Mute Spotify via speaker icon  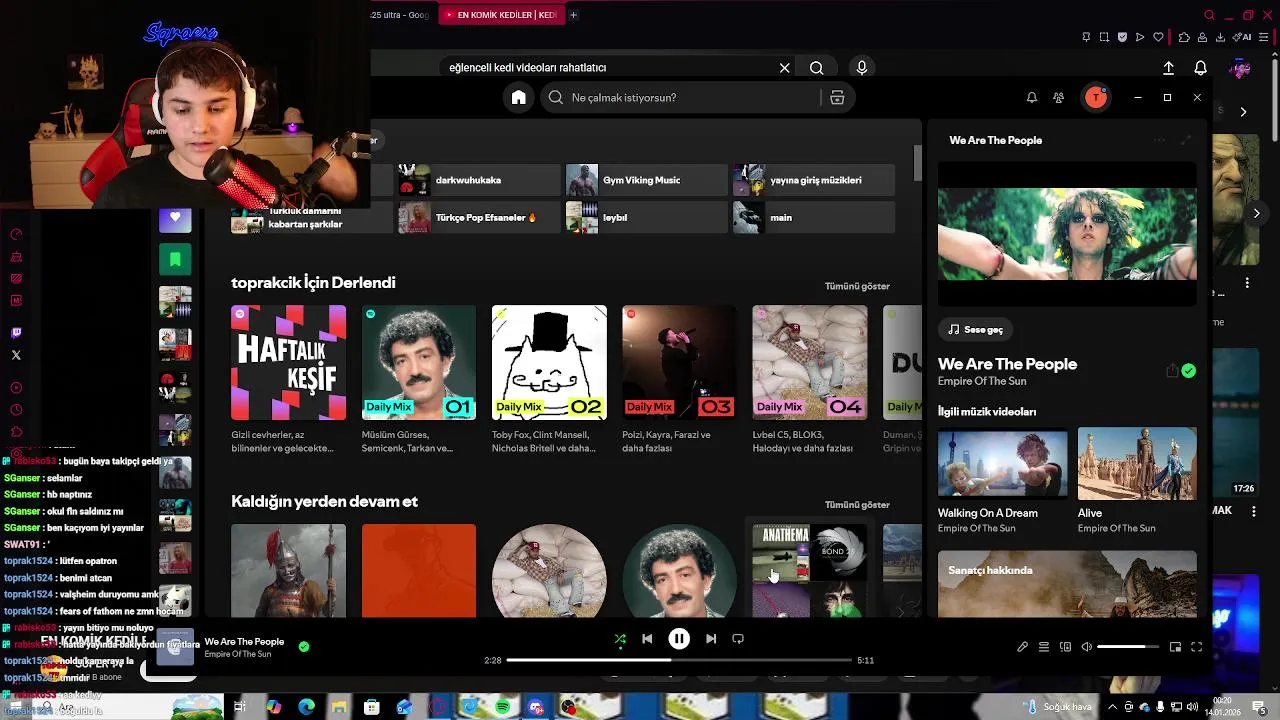pyautogui.click(x=1087, y=647)
